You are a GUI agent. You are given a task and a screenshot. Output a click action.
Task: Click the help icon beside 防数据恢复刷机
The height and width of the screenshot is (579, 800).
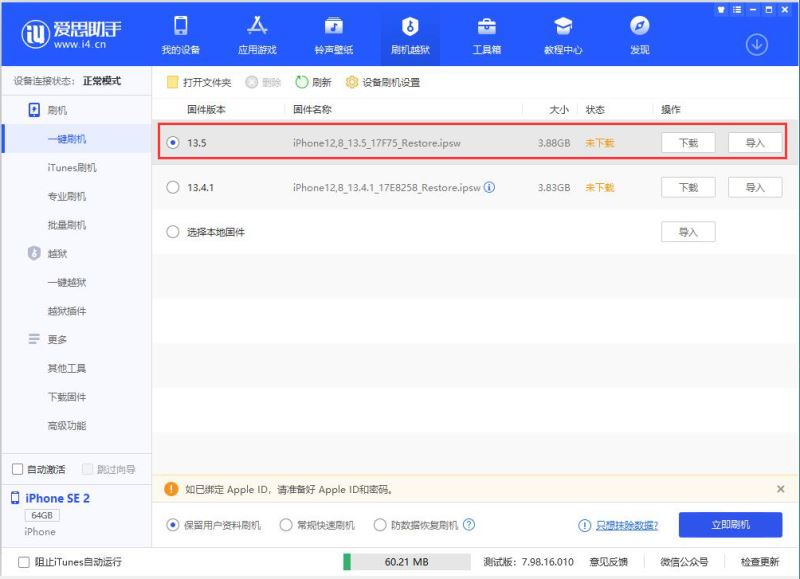(469, 524)
